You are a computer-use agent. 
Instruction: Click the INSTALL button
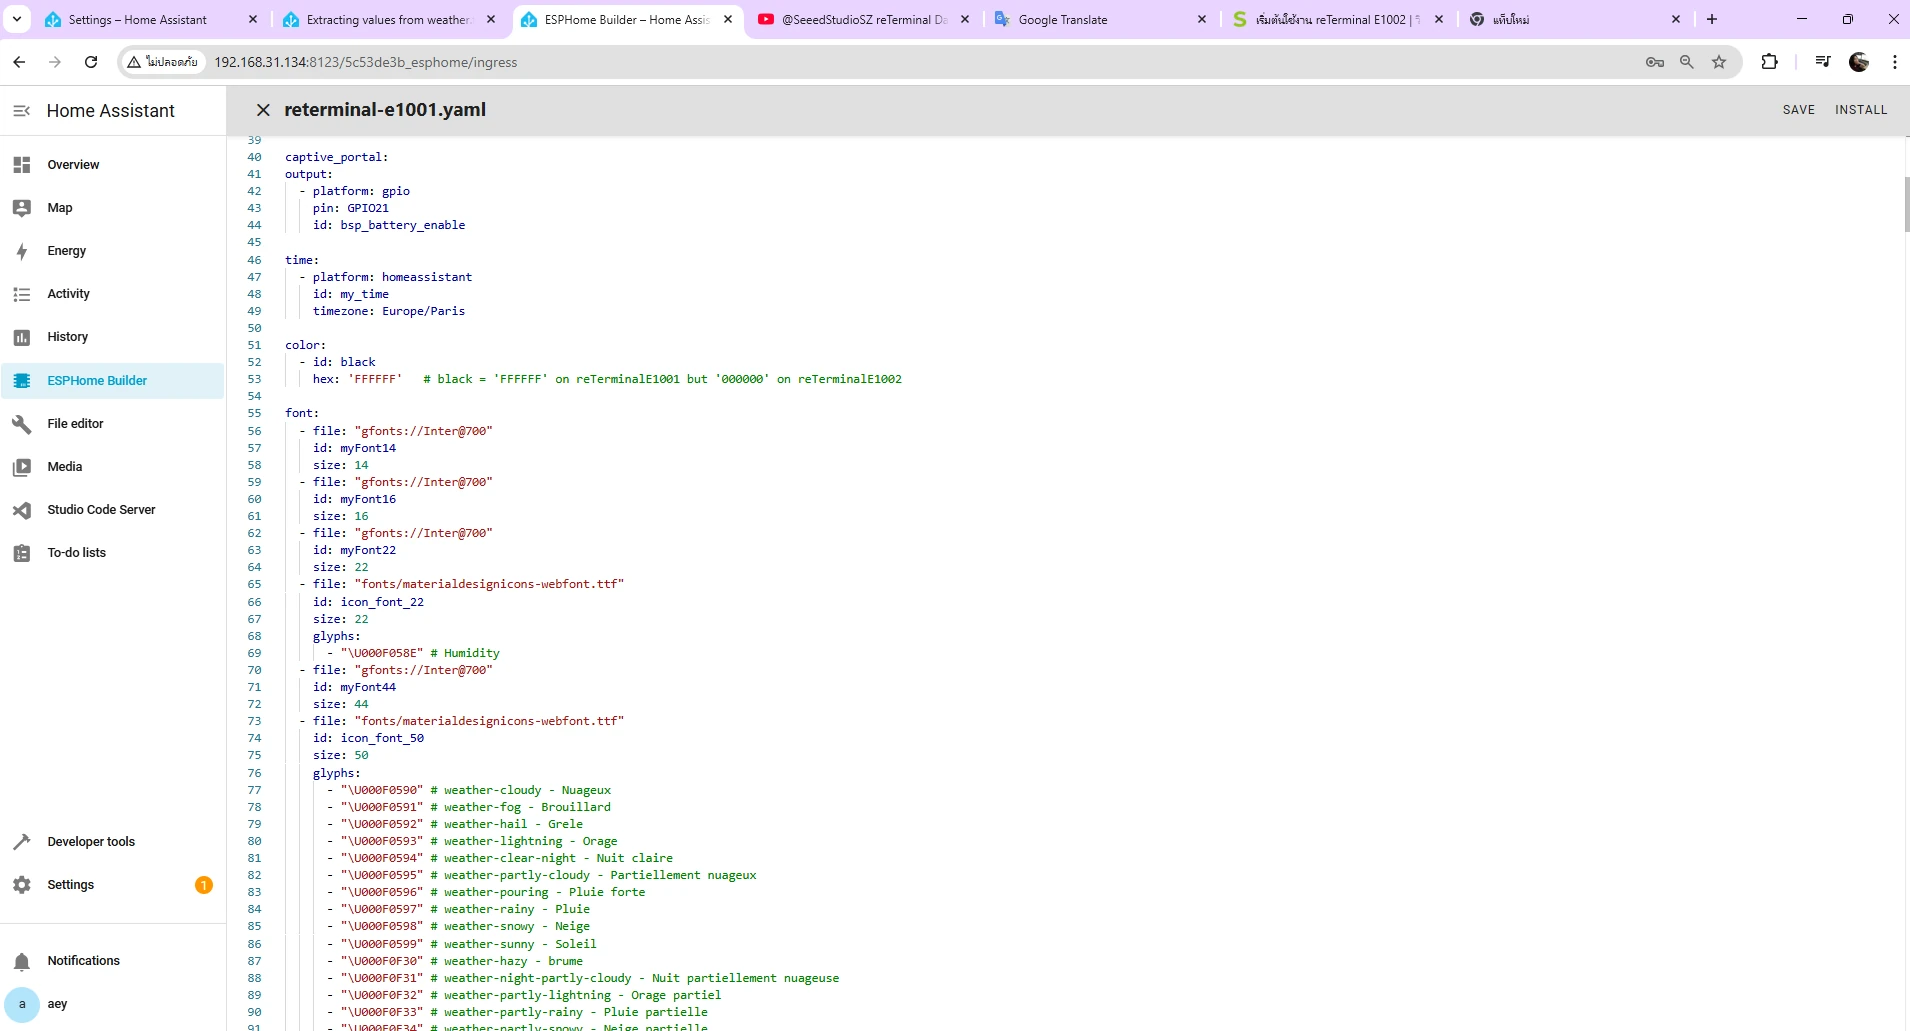tap(1860, 110)
